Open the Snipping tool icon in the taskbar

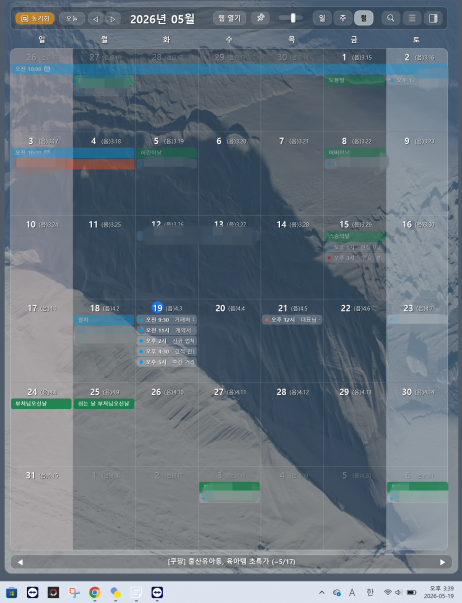point(74,593)
